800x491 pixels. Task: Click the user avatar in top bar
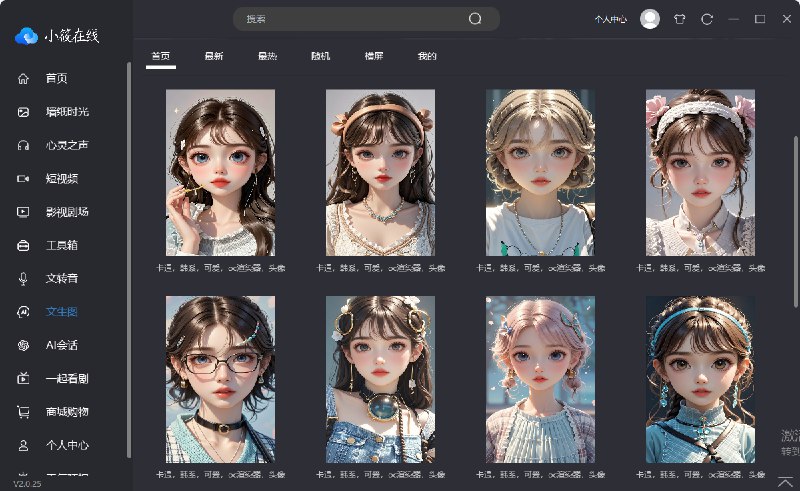click(x=650, y=19)
